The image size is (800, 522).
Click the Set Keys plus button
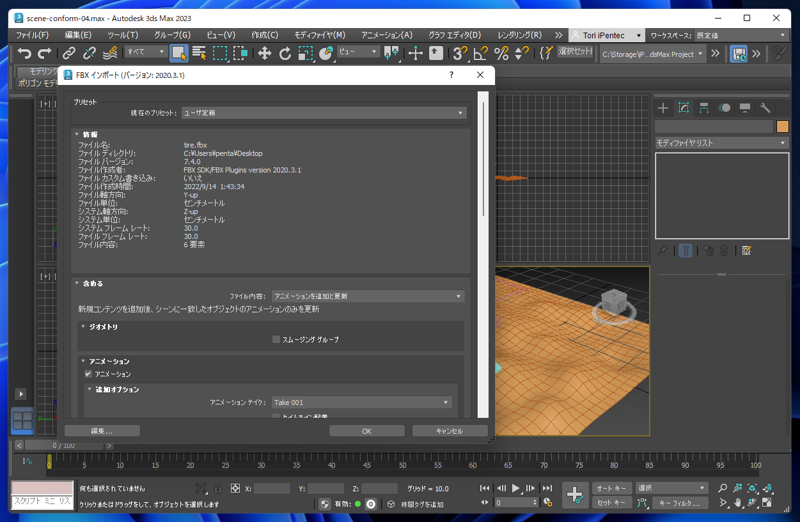(575, 494)
